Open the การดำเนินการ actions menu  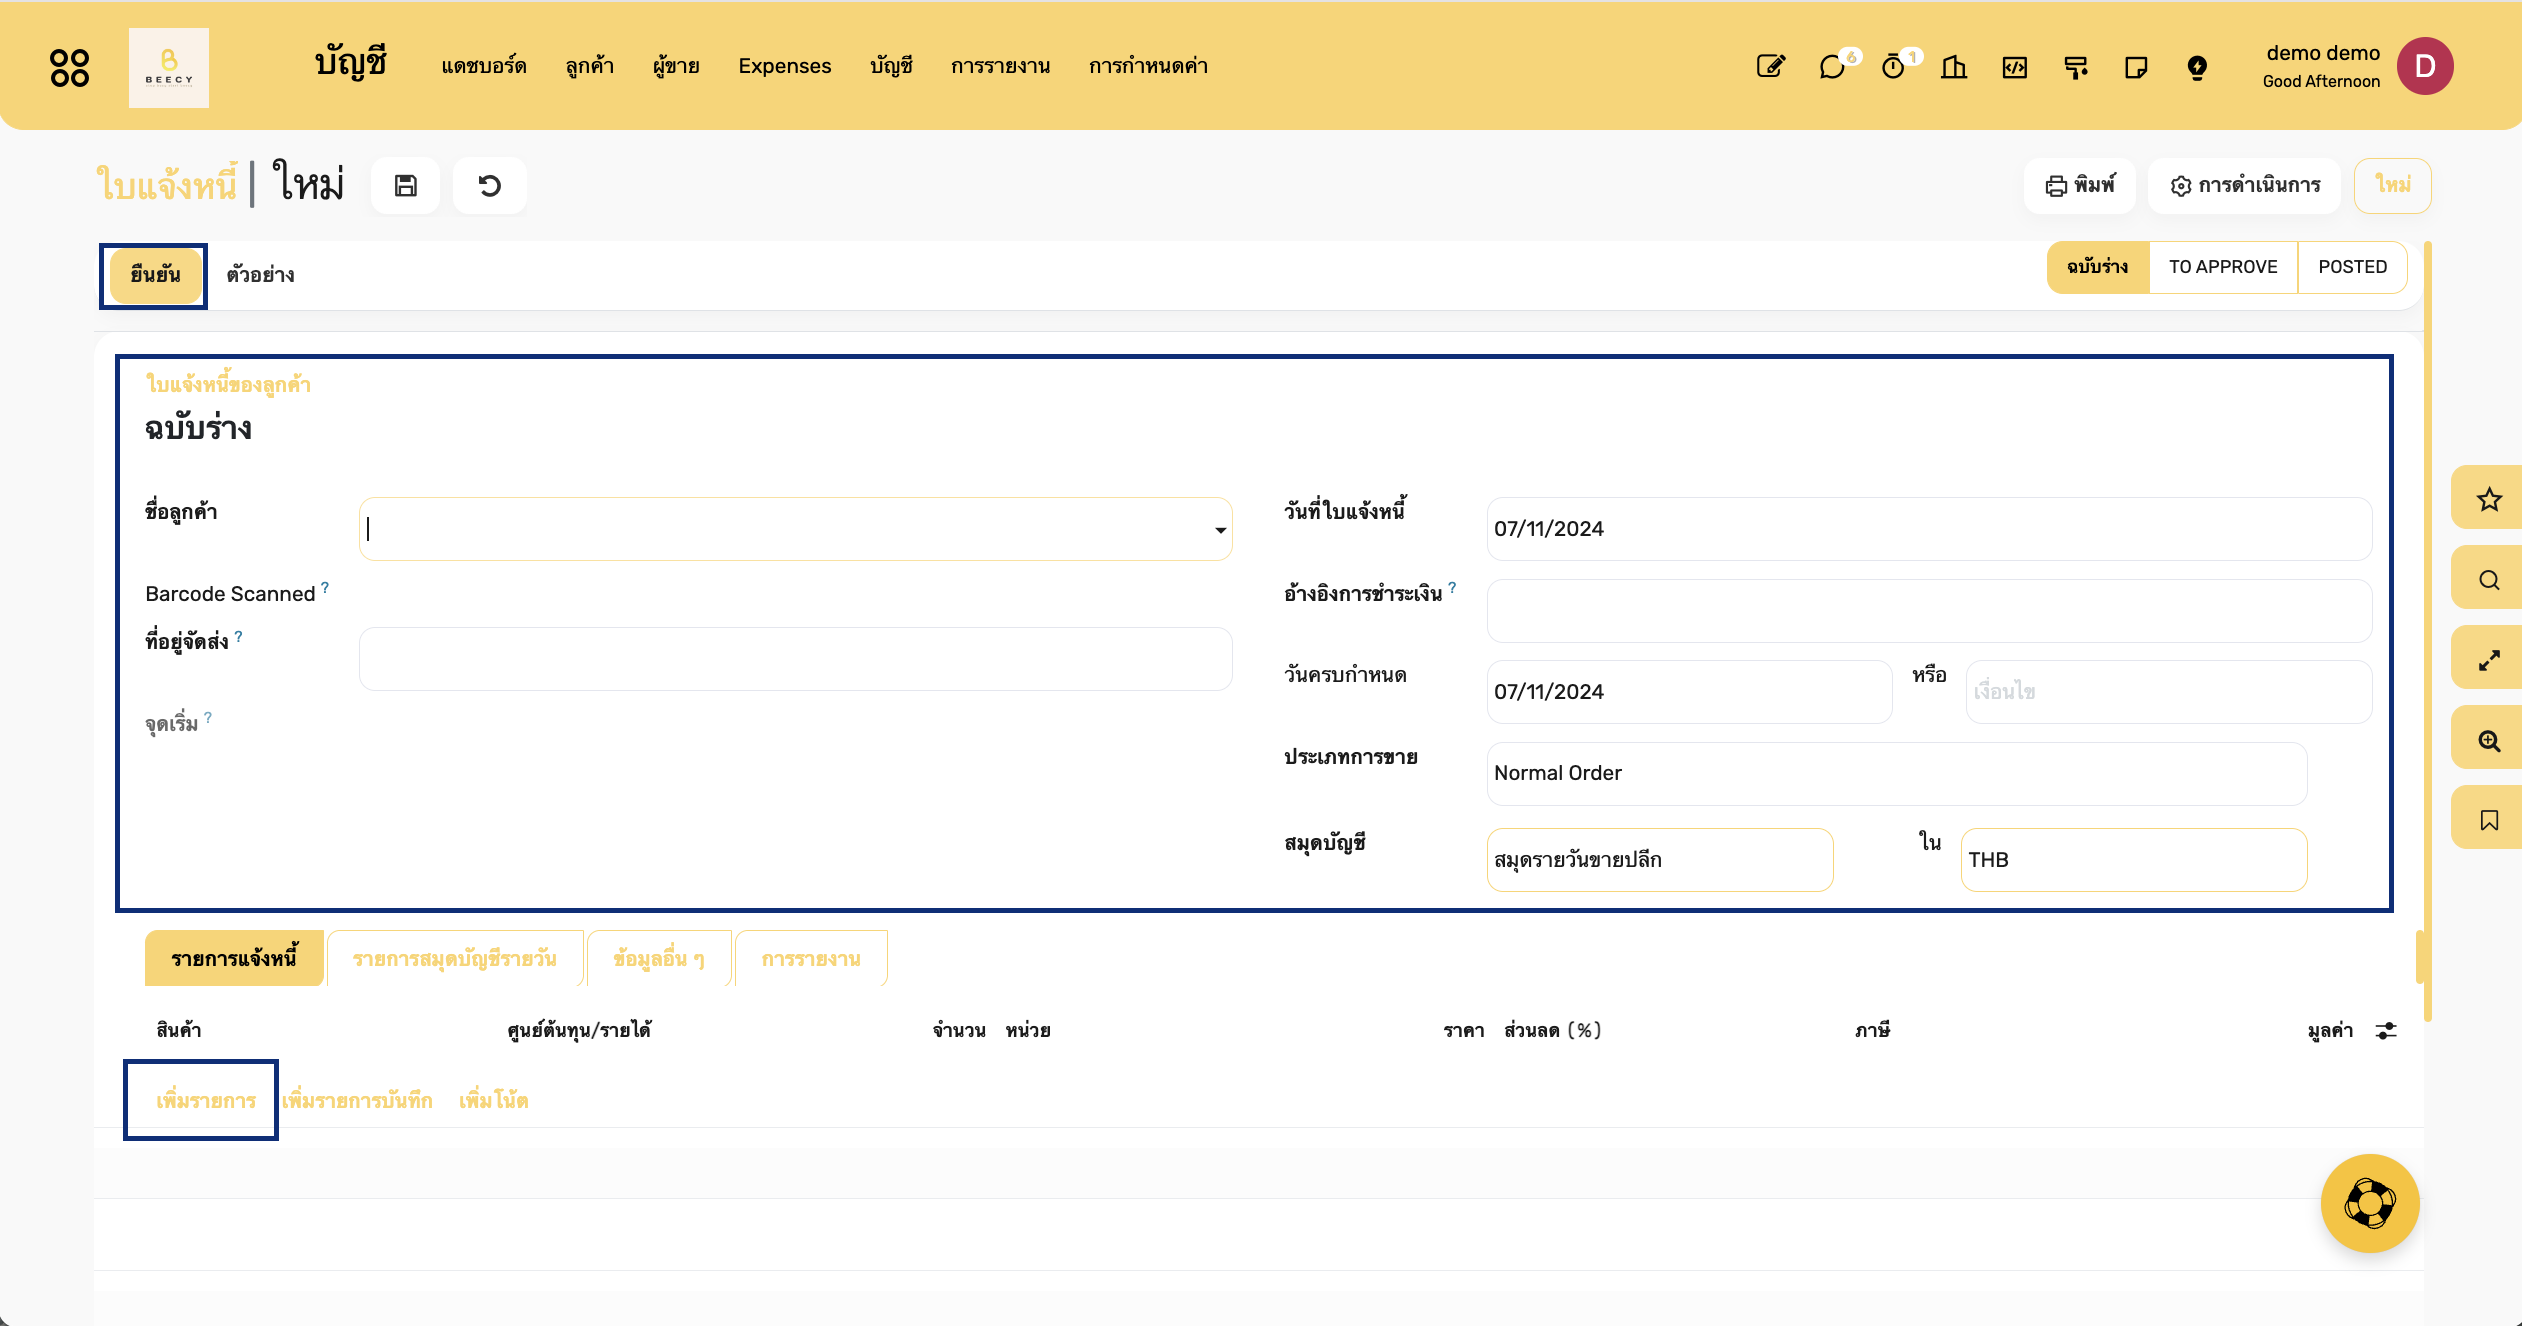(x=2245, y=185)
